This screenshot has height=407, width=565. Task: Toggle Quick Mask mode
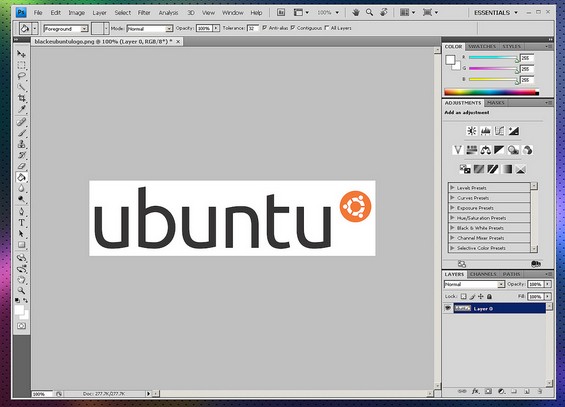pyautogui.click(x=21, y=326)
